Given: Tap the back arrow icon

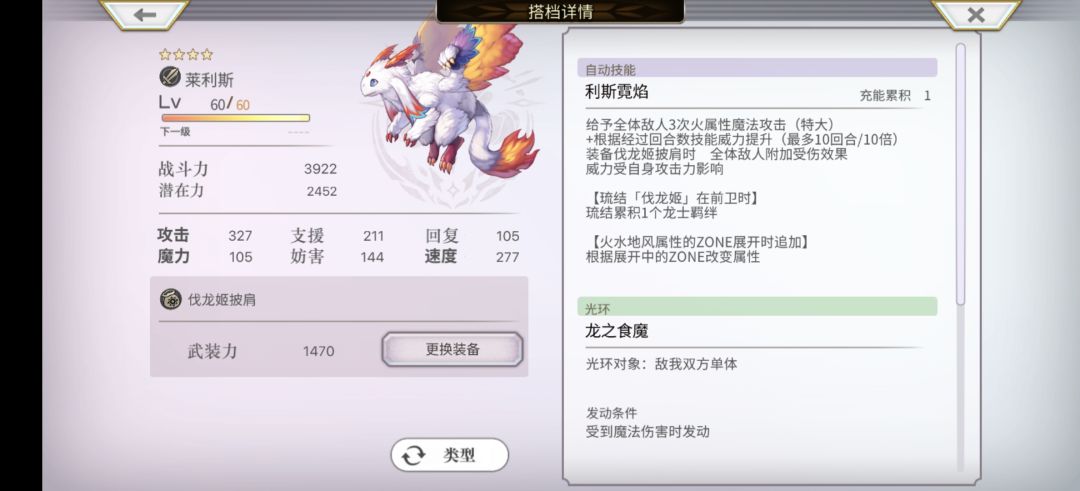Looking at the screenshot, I should click(x=145, y=15).
